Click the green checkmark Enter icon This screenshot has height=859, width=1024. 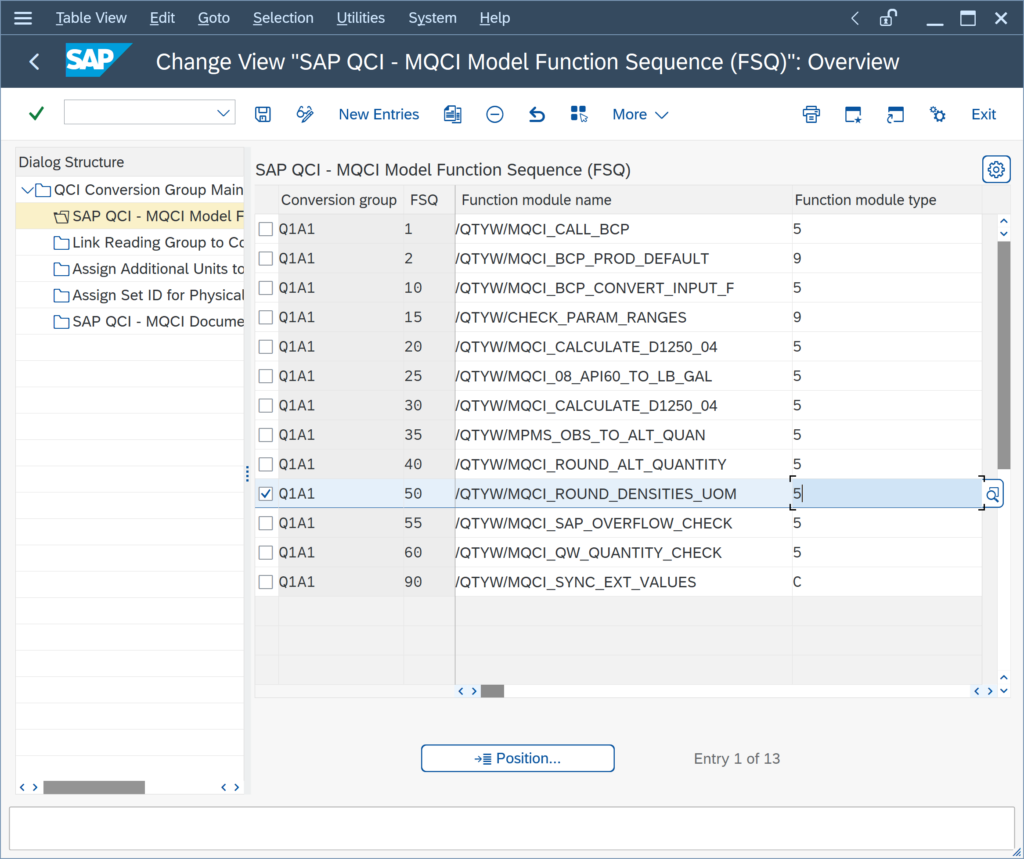tap(37, 114)
